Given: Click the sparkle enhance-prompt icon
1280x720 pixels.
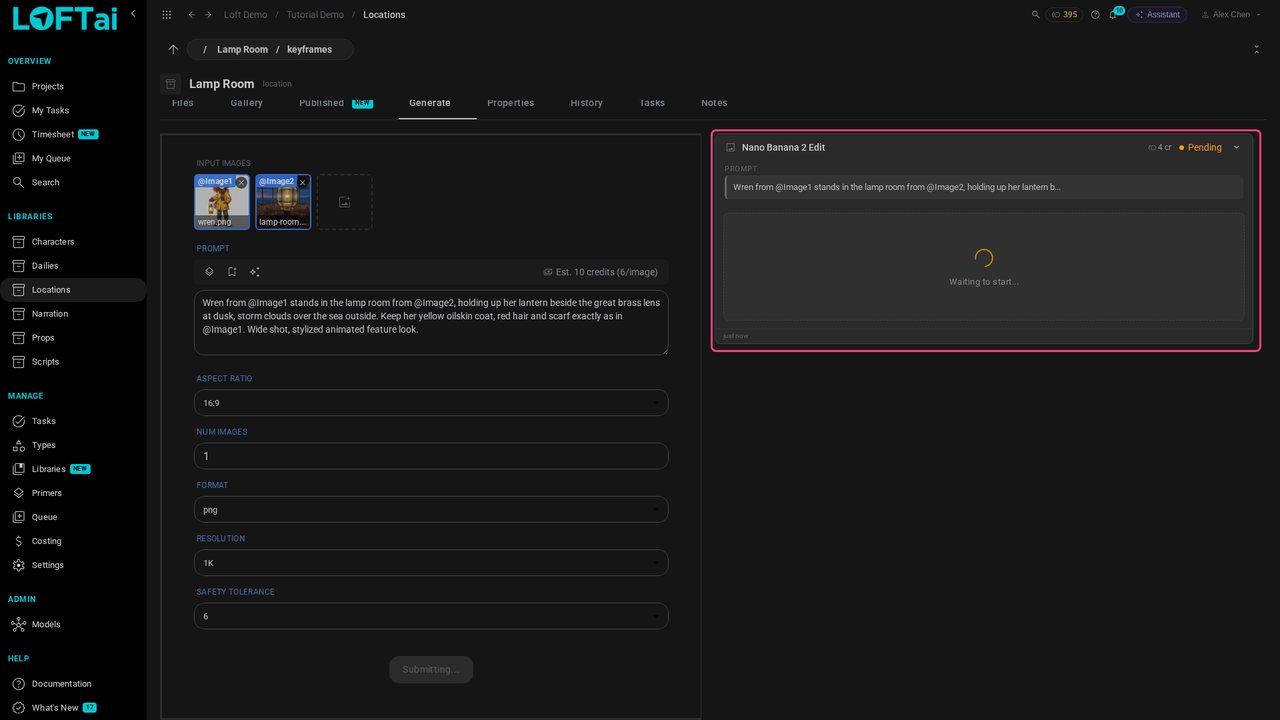Looking at the screenshot, I should (x=255, y=272).
